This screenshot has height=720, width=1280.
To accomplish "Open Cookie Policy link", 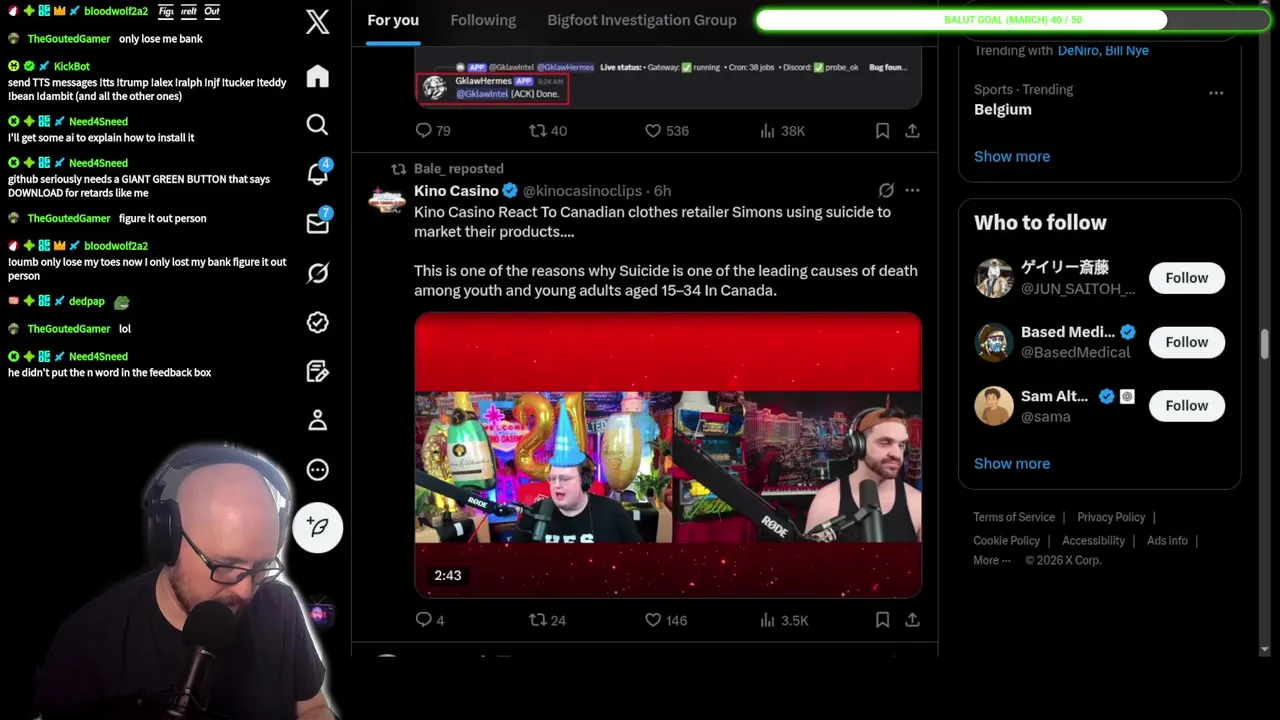I will [1006, 540].
